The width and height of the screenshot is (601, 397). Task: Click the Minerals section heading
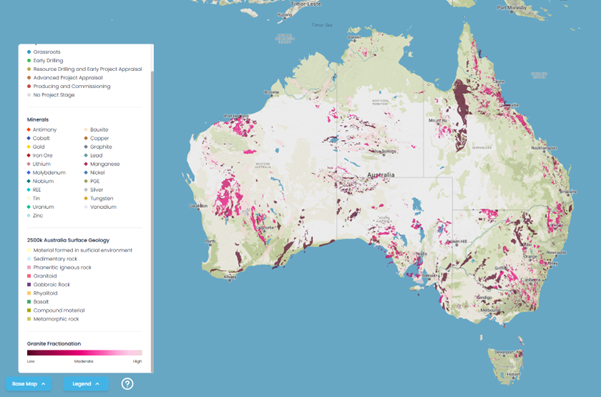[x=38, y=120]
